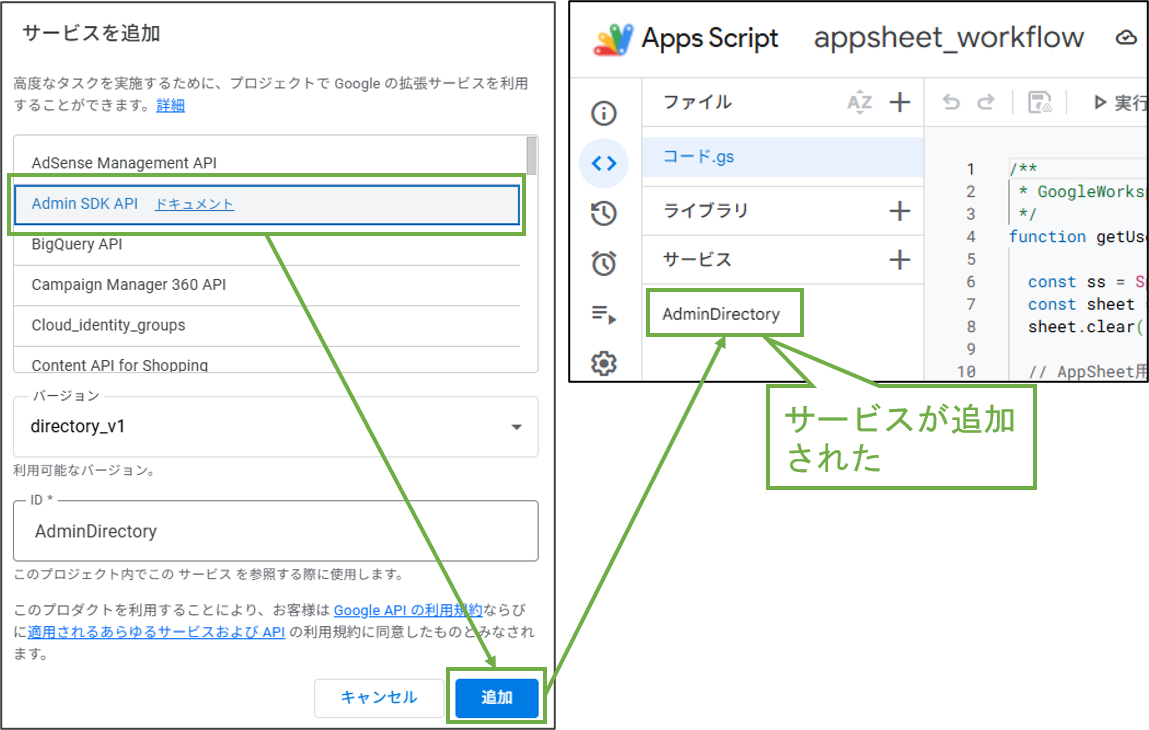
Task: Run the script with 実行 button
Action: tap(1120, 103)
